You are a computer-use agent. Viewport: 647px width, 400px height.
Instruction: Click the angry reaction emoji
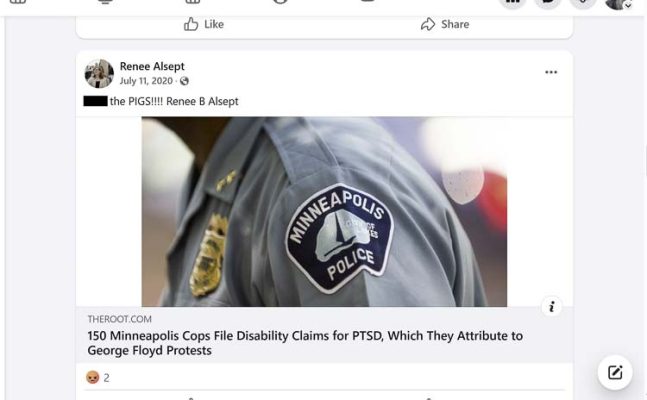click(93, 377)
